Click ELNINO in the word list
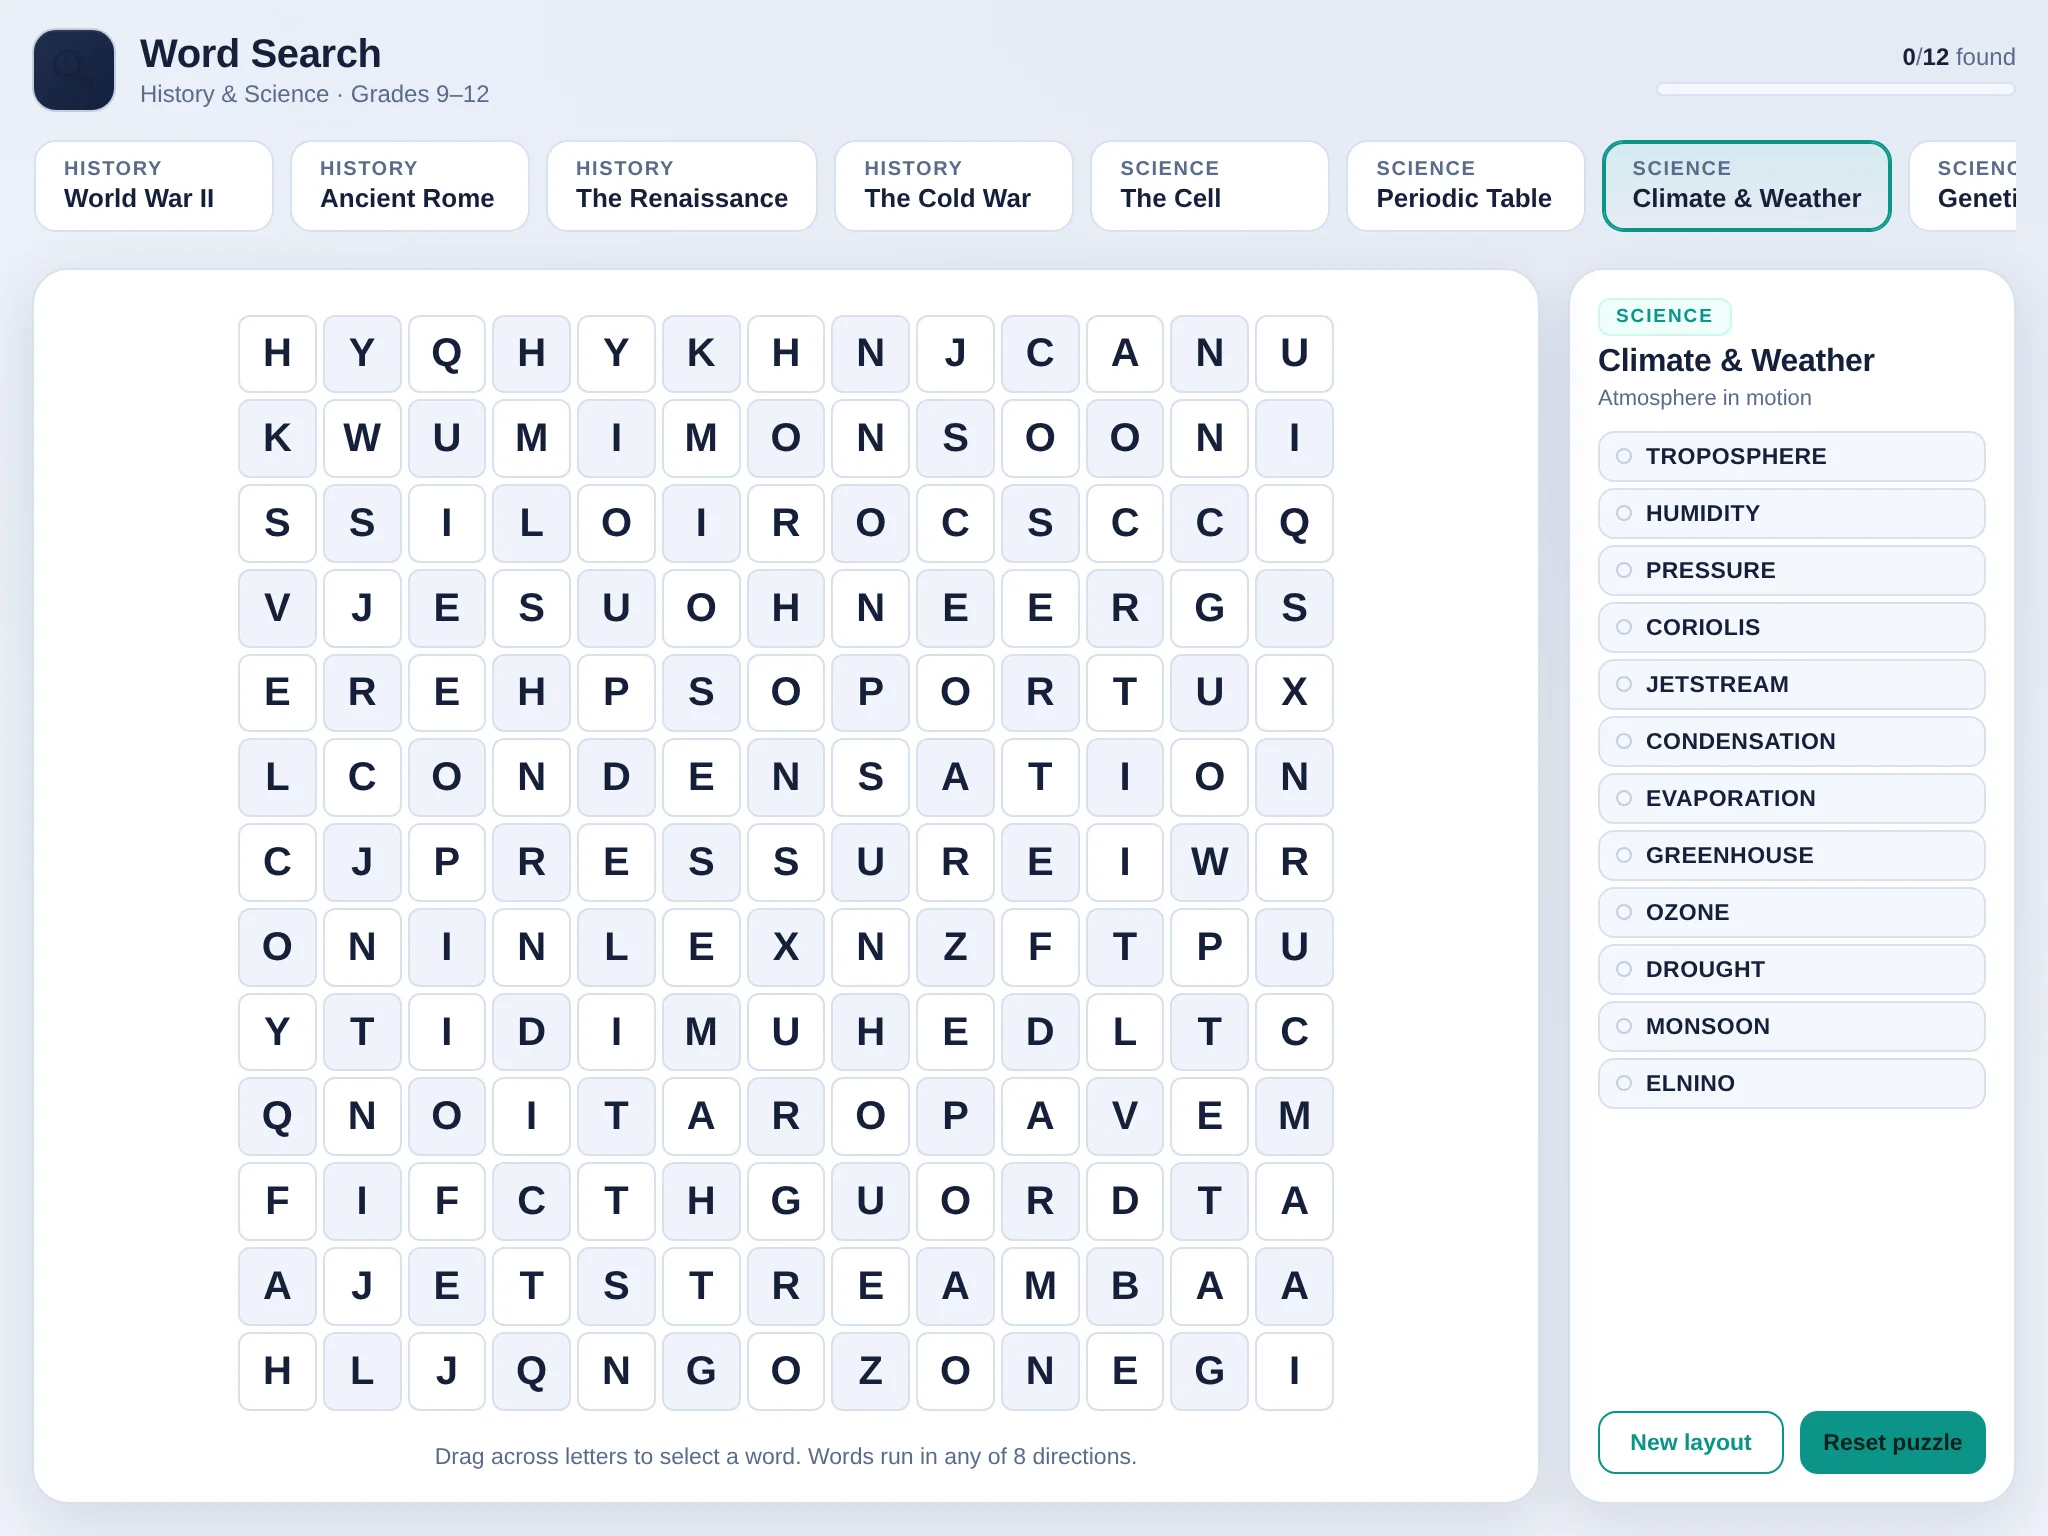 [x=1792, y=1083]
